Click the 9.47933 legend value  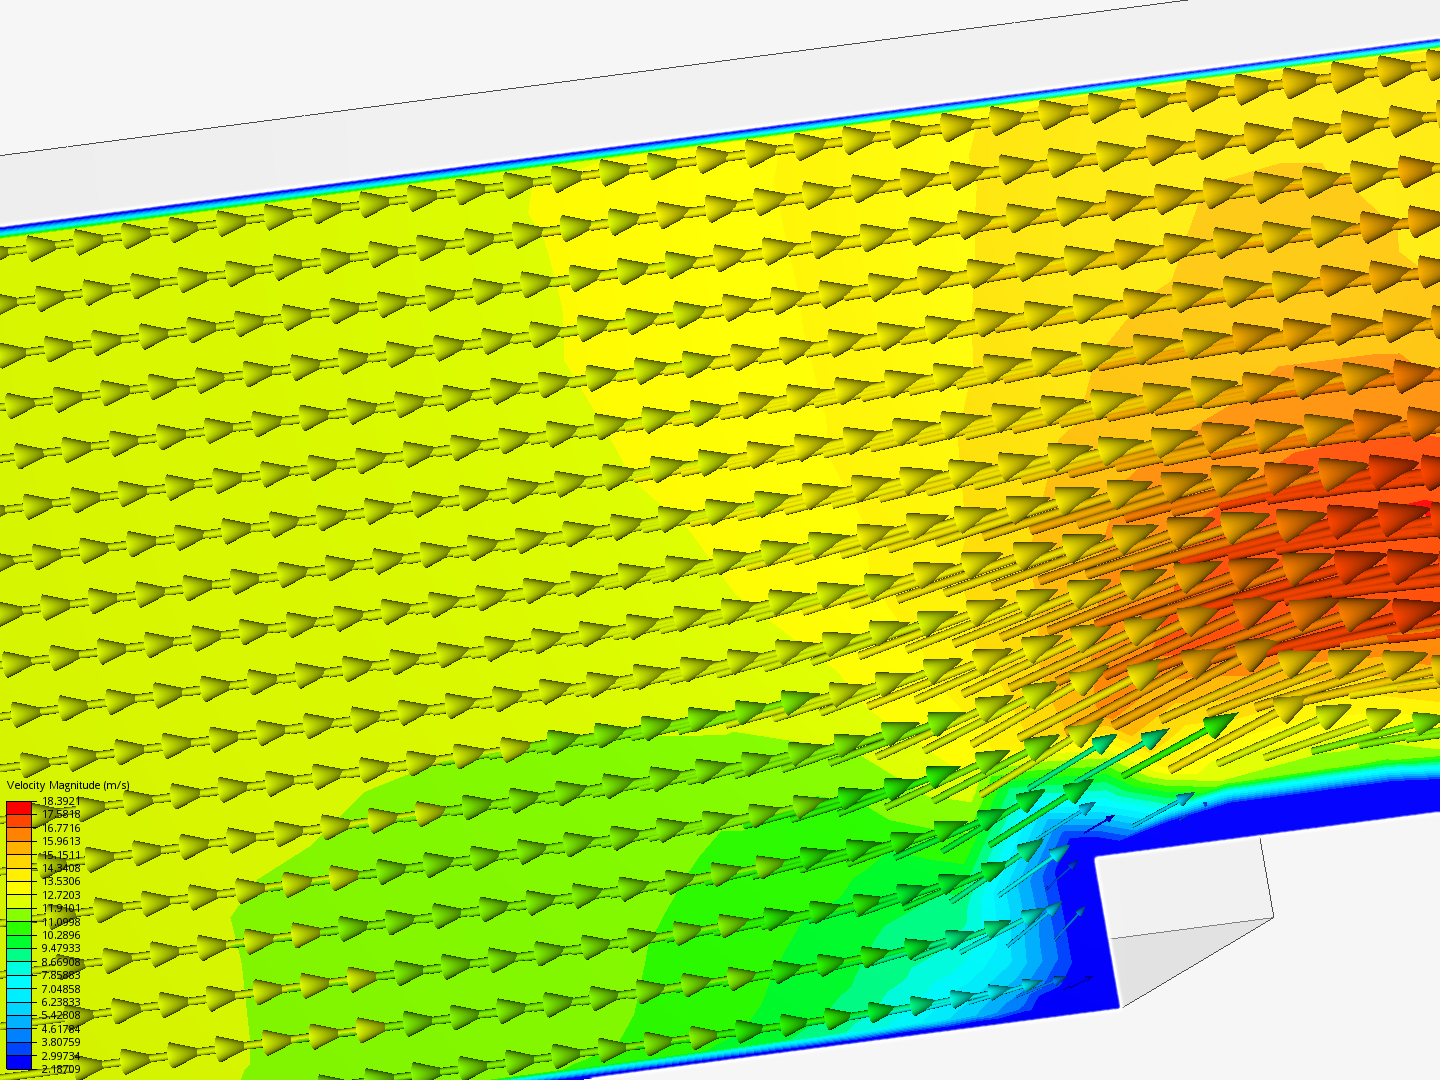(61, 949)
